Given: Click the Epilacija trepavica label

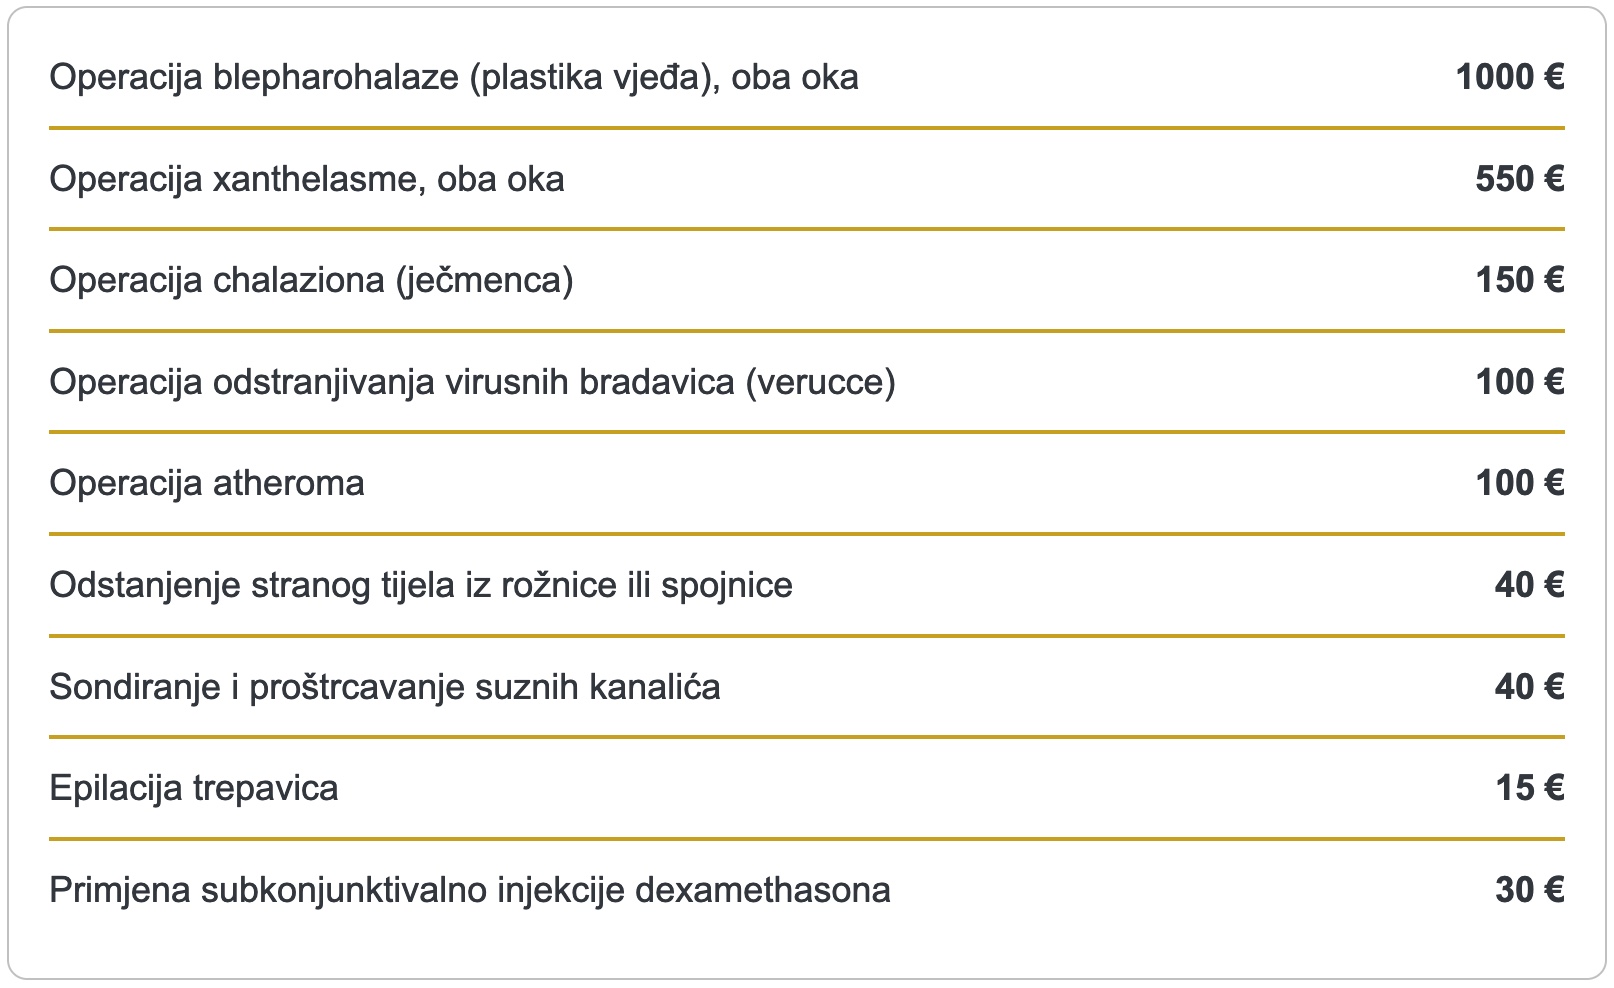Looking at the screenshot, I should 194,789.
